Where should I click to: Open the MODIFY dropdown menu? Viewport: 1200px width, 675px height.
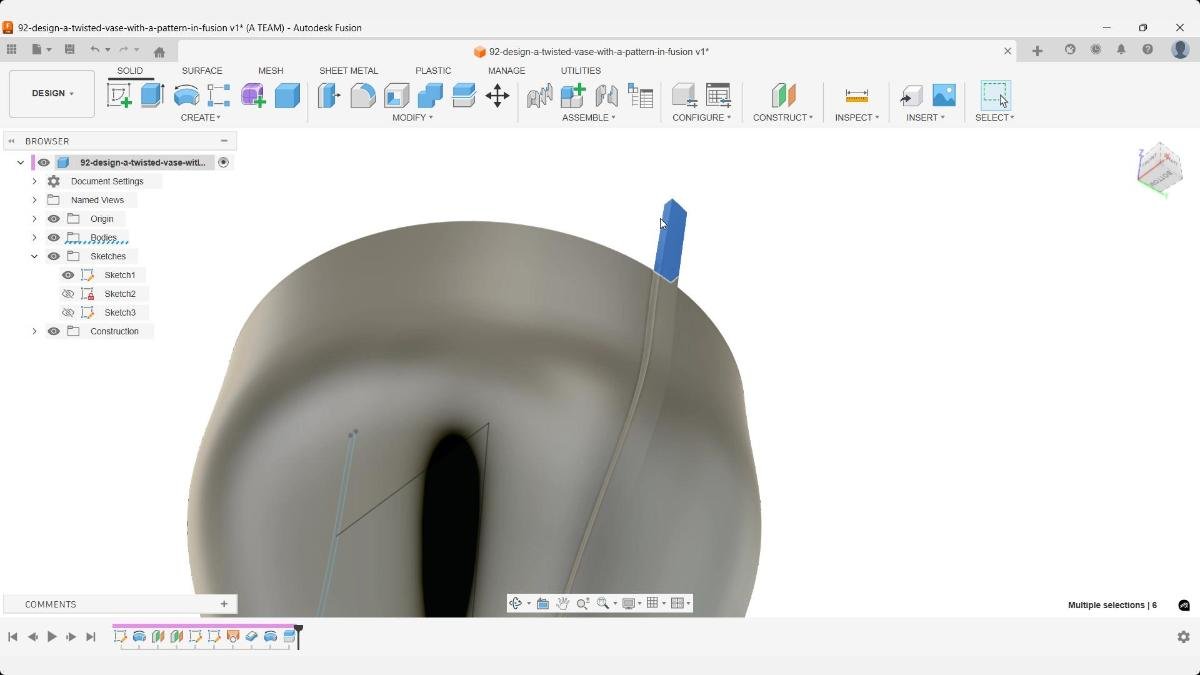[x=412, y=118]
